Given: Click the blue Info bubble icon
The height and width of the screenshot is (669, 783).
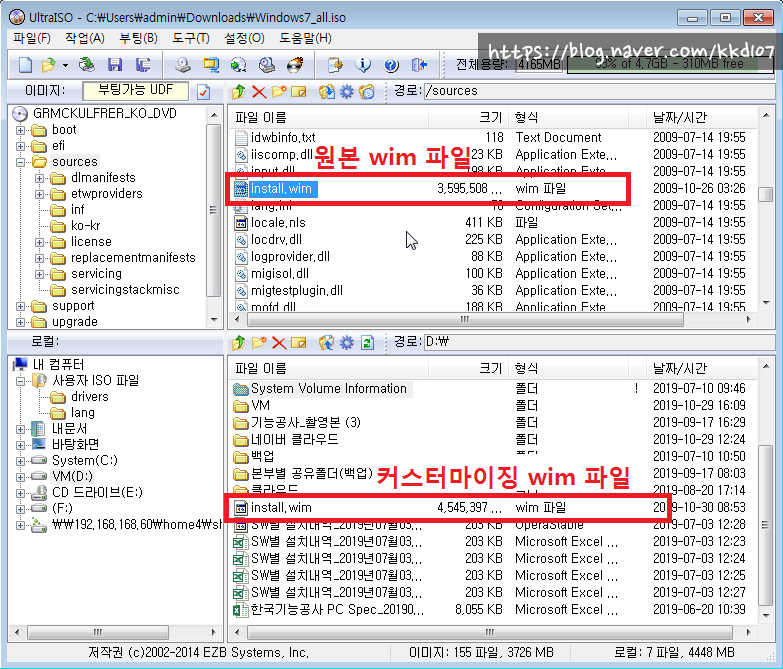Looking at the screenshot, I should (x=363, y=65).
